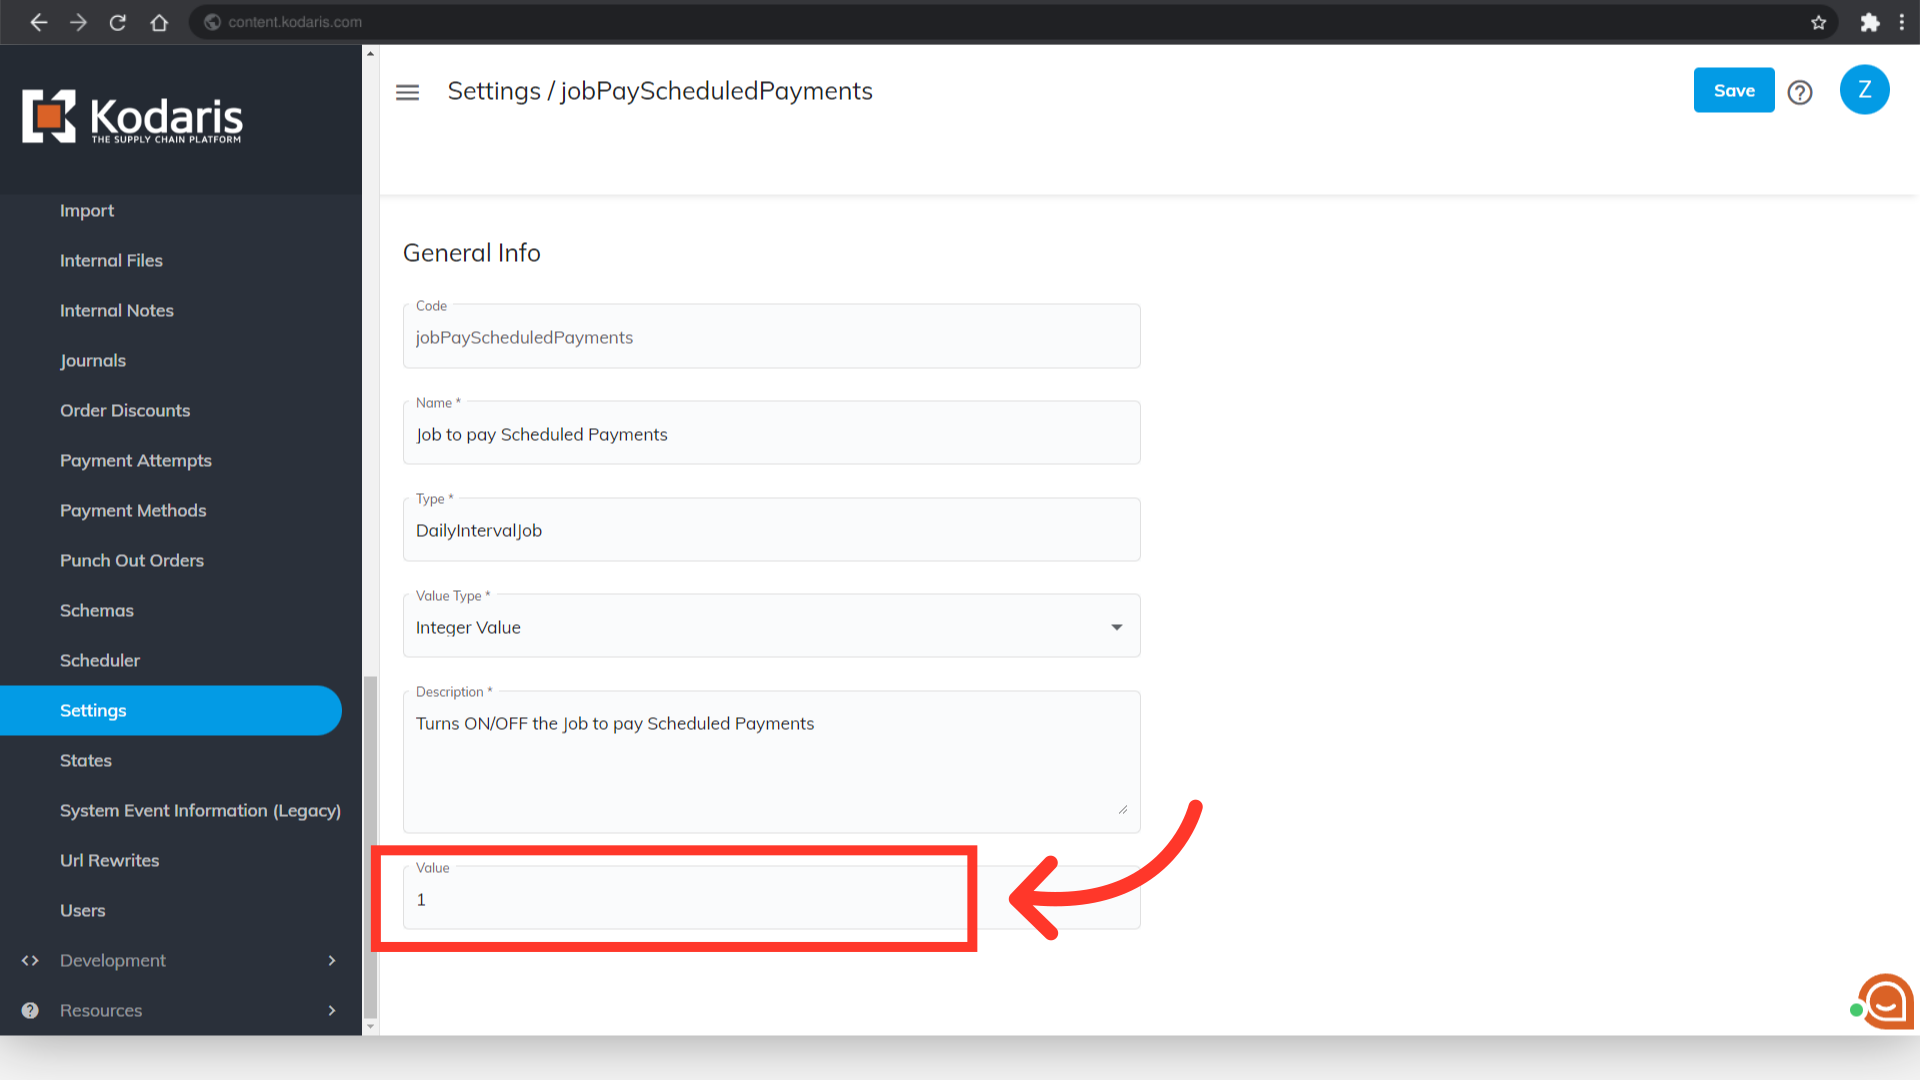Click the Settings breadcrumb link
Screen dimensions: 1920x1080
tap(493, 91)
